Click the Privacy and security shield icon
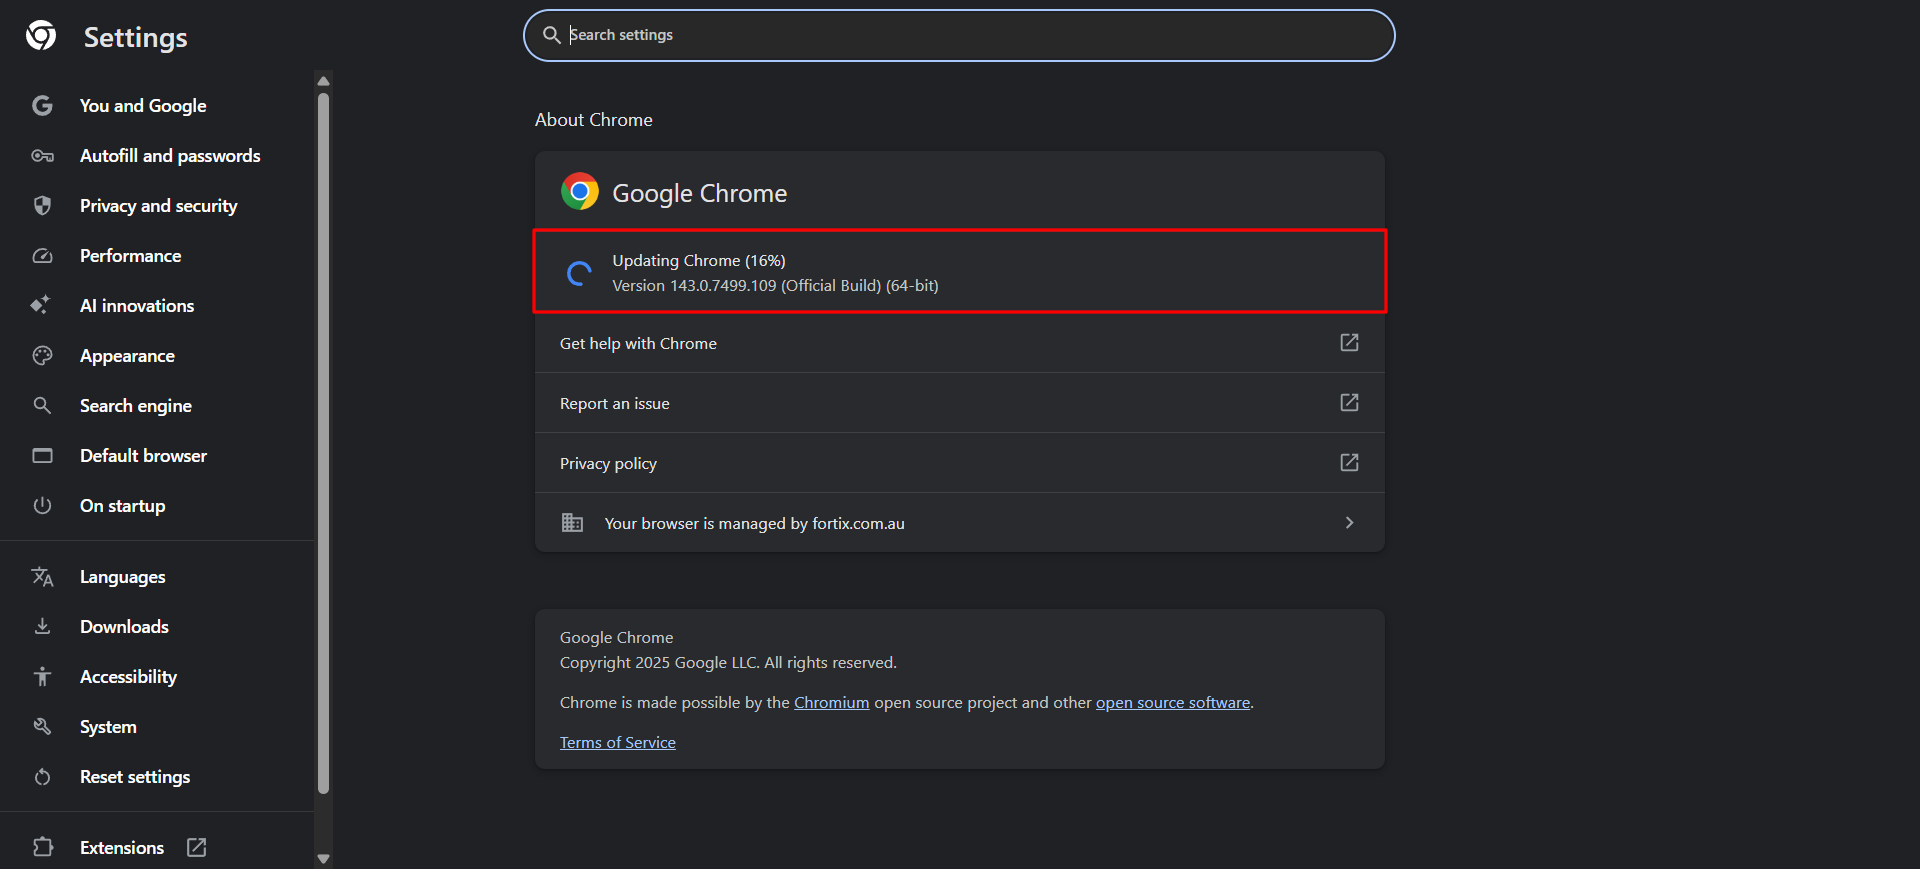This screenshot has width=1920, height=869. 42,206
